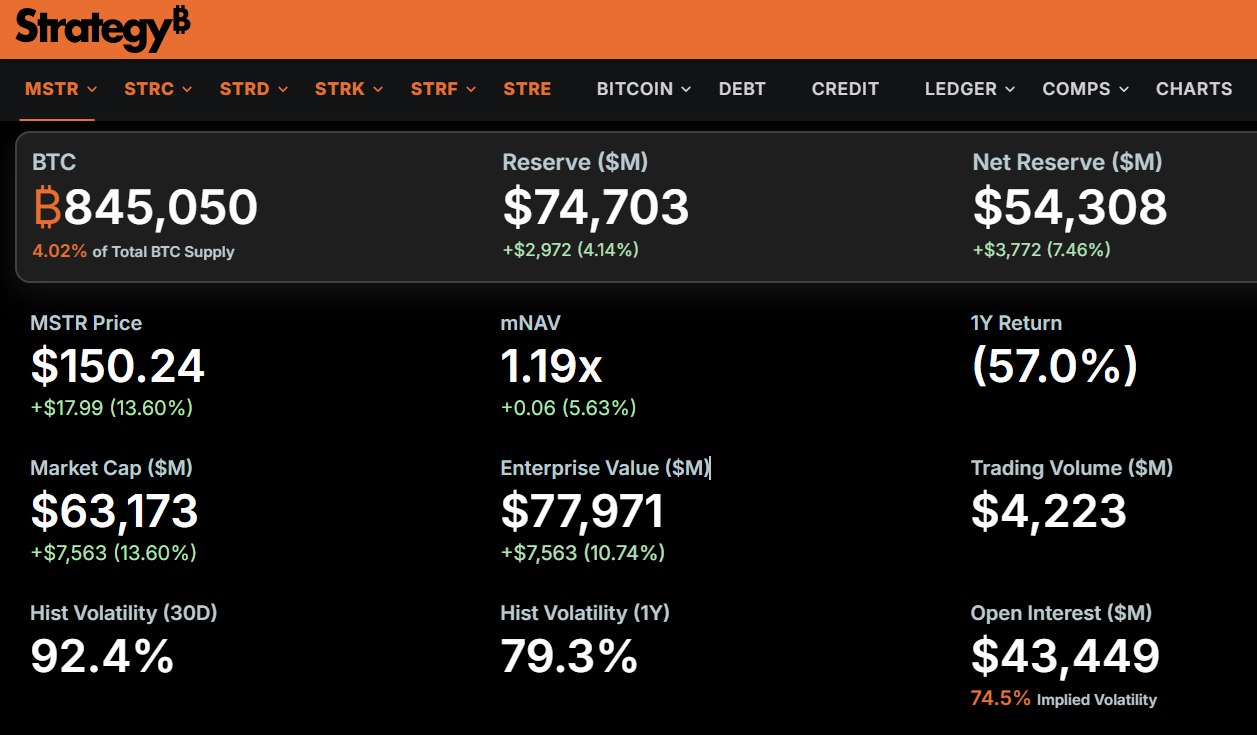Screen dimensions: 1257x735
Task: Open the STRC tab
Action: click(149, 89)
